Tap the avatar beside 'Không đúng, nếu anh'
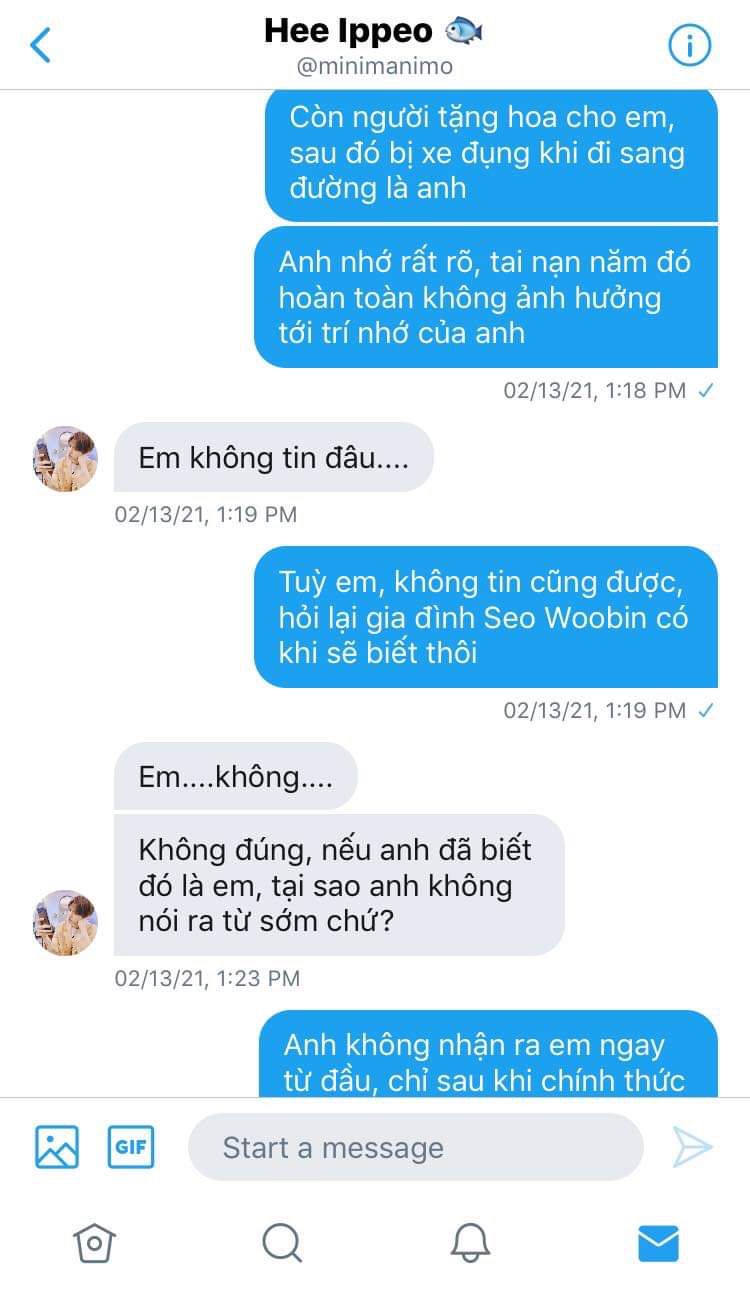Screen dimensions: 750x1295 tap(66, 923)
